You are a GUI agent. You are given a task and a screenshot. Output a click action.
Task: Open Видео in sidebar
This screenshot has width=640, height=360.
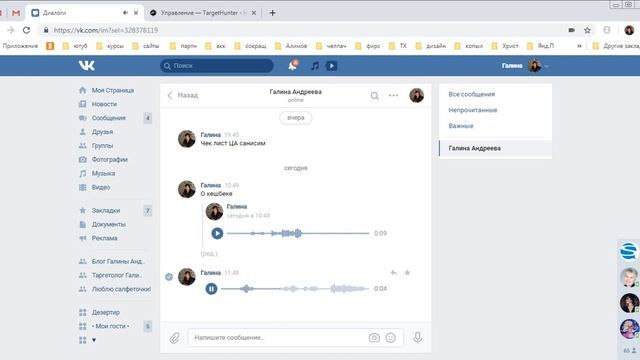pyautogui.click(x=101, y=187)
